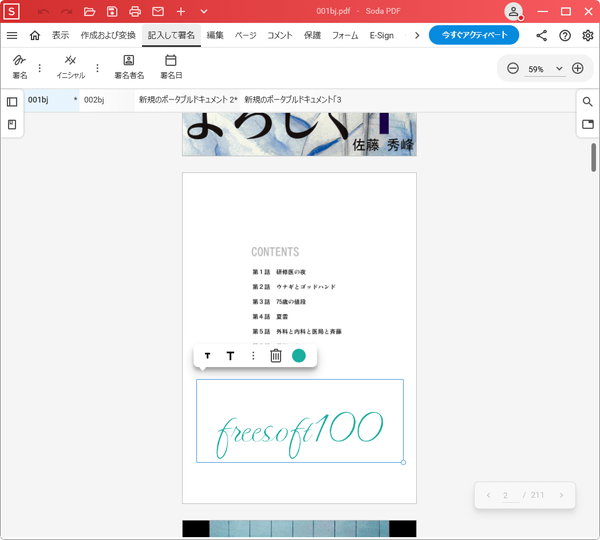Screen dimensions: 600x540
Task: Open the 署名 tool more options dots
Action: (39, 68)
